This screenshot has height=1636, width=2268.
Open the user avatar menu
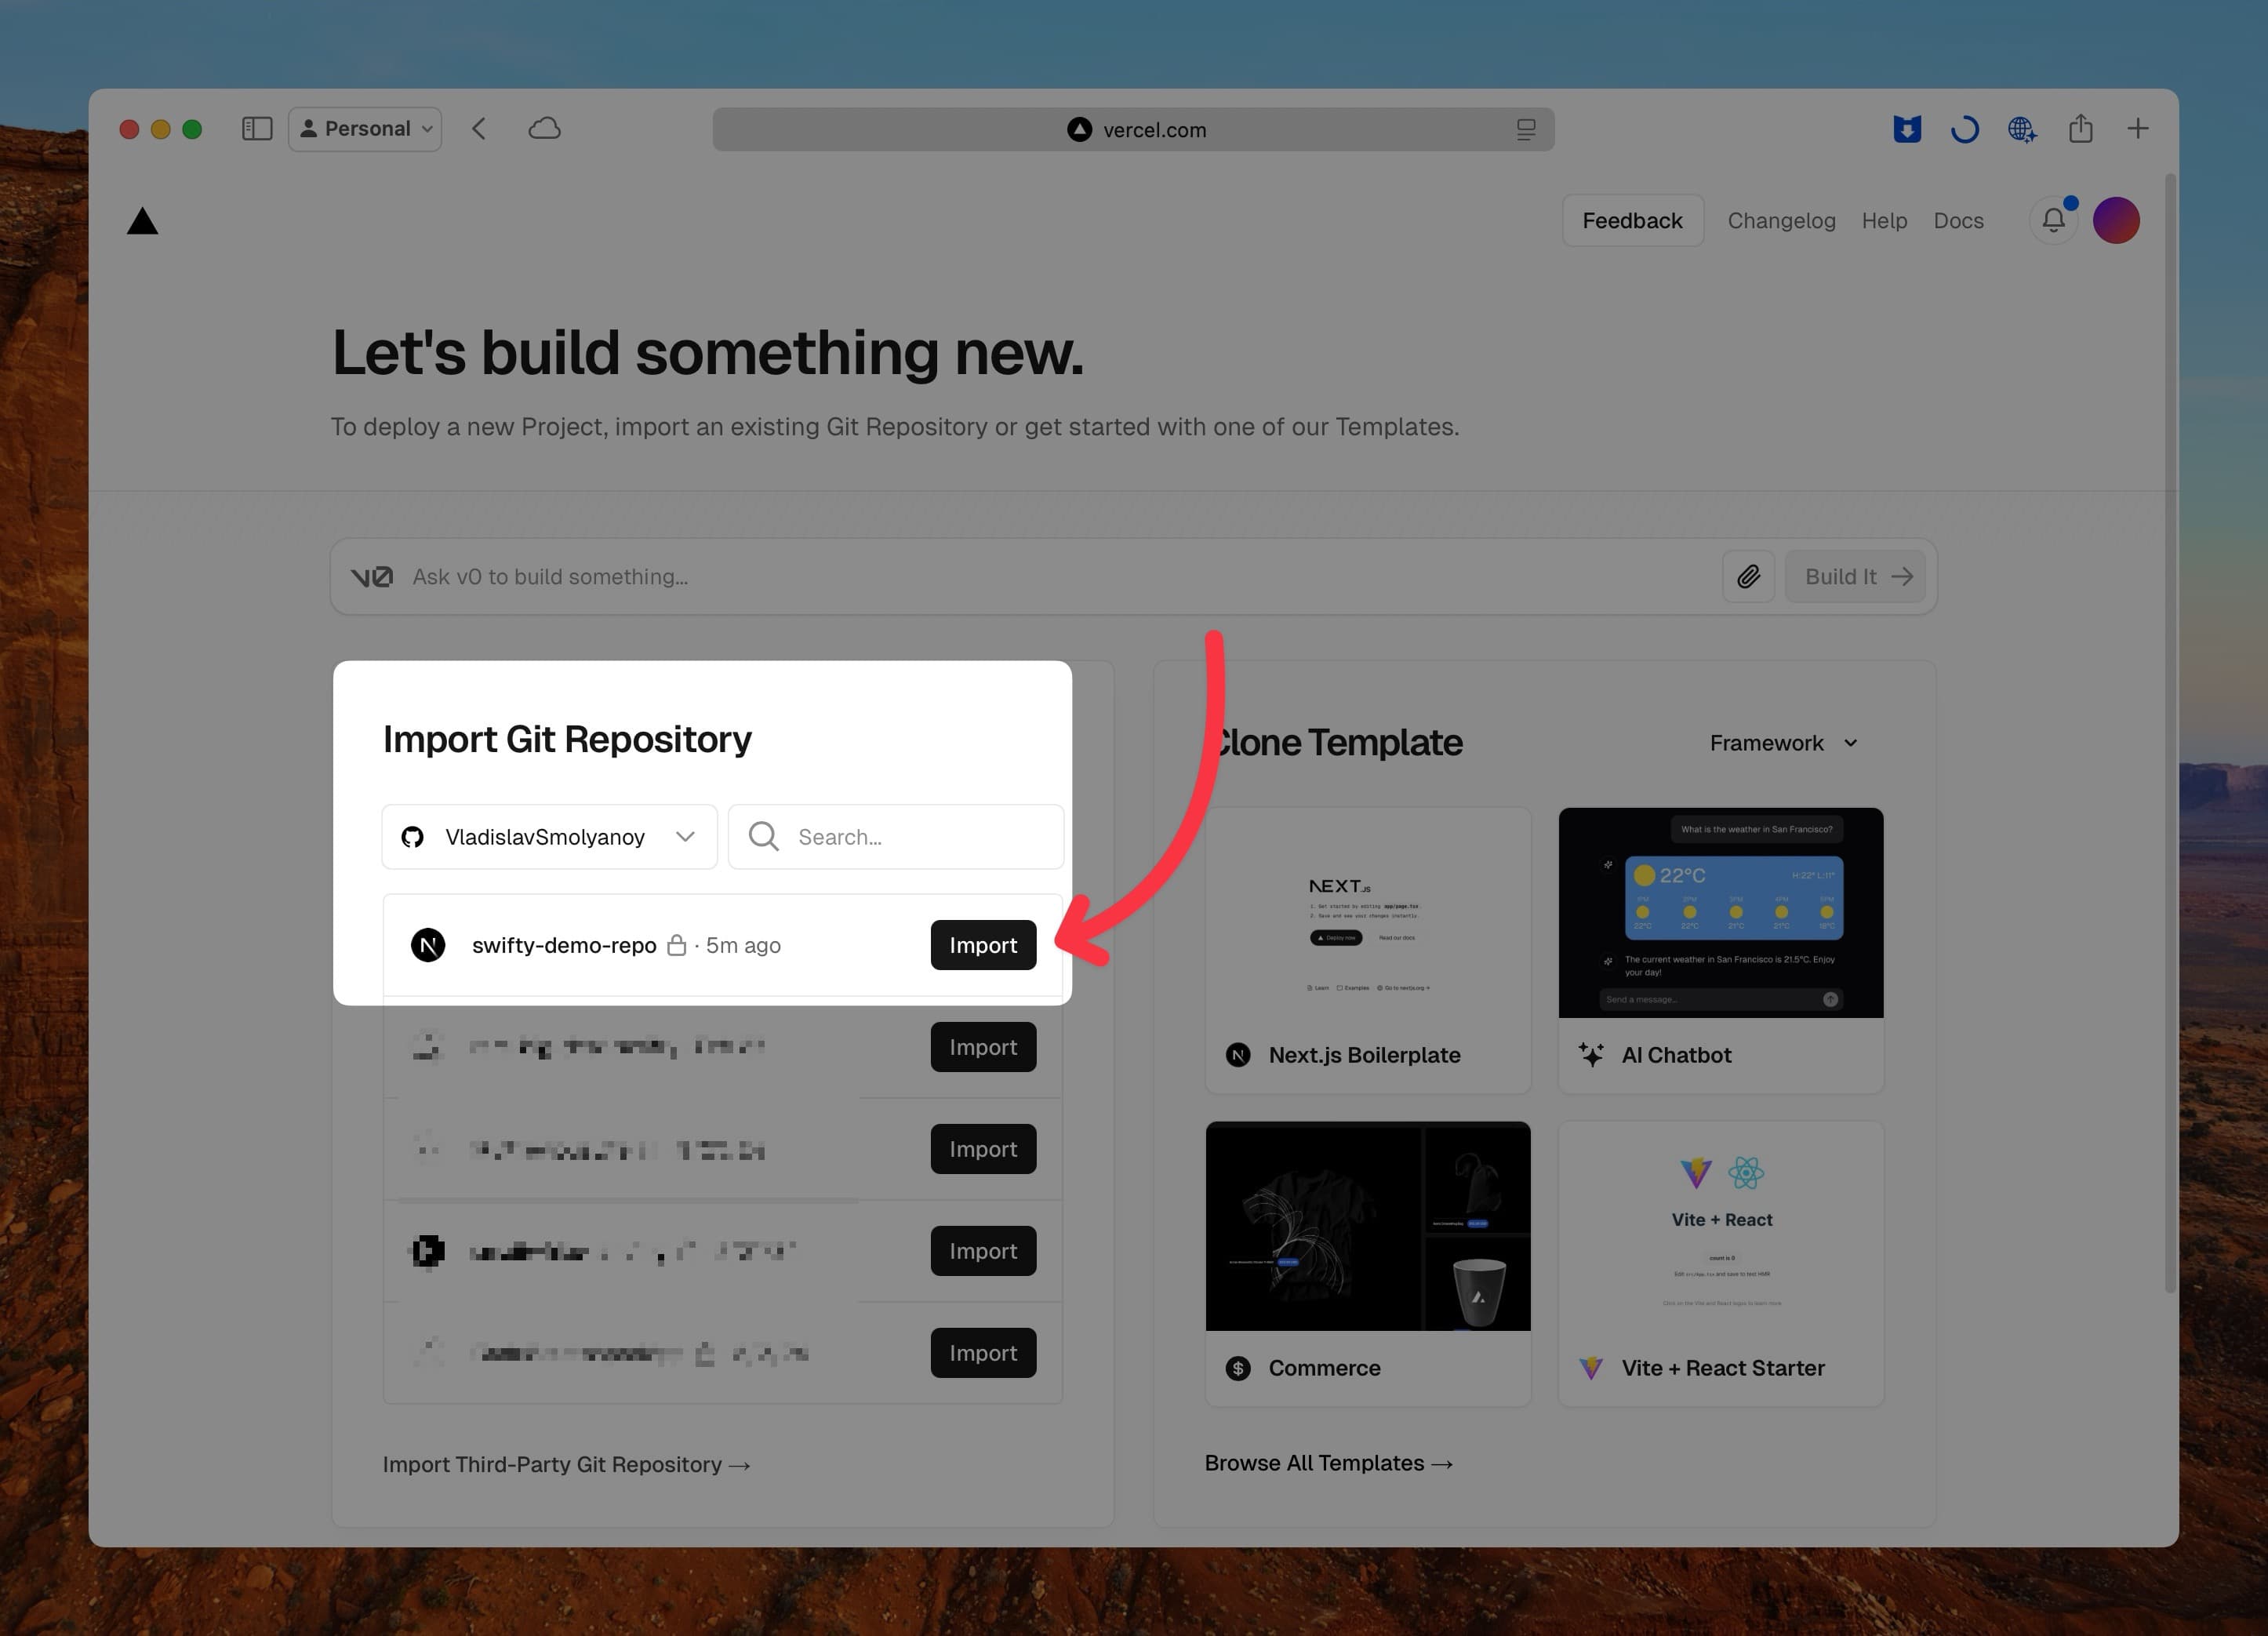[x=2116, y=220]
